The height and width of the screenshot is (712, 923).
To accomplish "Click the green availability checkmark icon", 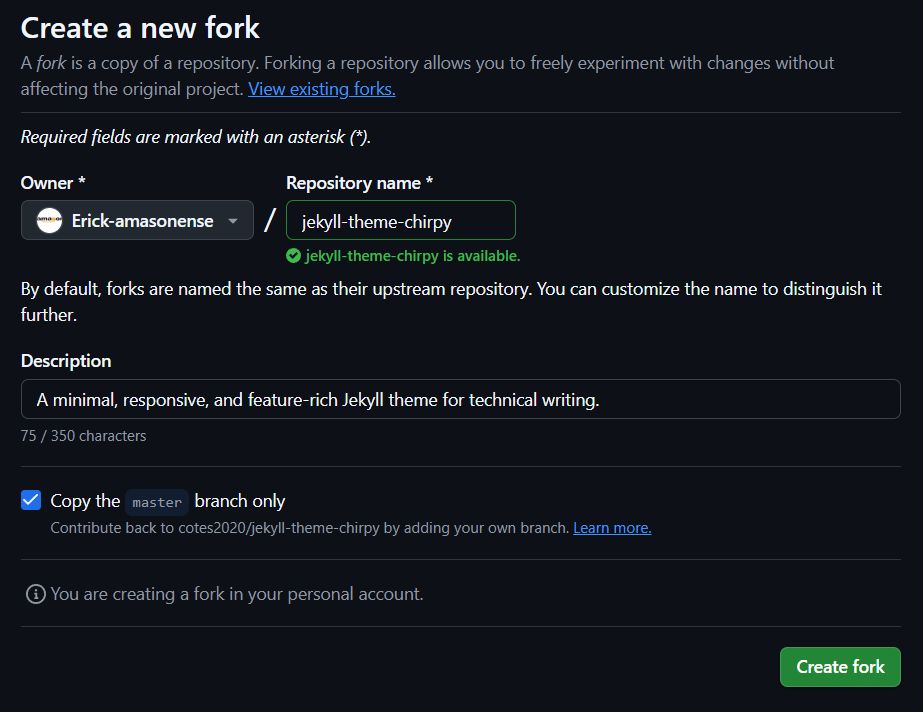I will tap(293, 256).
